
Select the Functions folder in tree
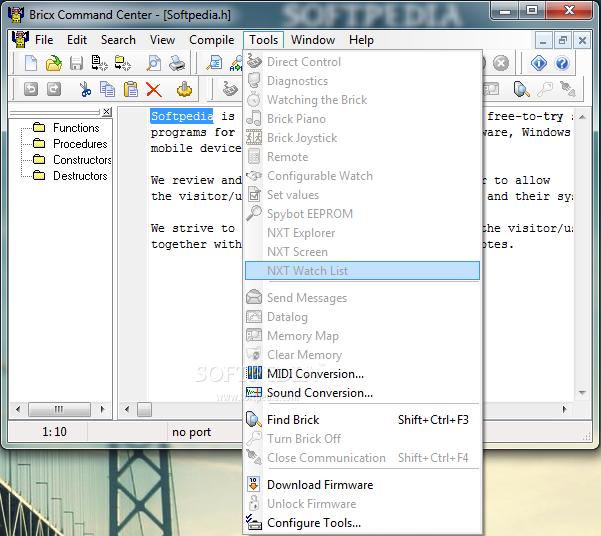[67, 128]
